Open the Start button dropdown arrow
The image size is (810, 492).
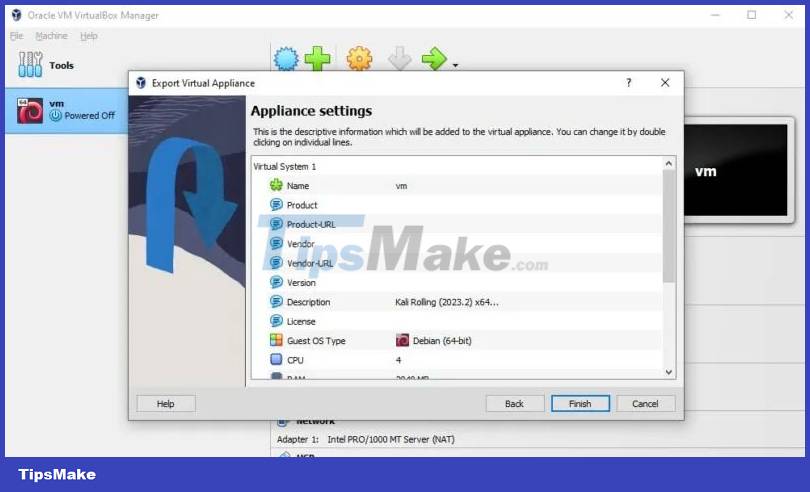point(455,65)
